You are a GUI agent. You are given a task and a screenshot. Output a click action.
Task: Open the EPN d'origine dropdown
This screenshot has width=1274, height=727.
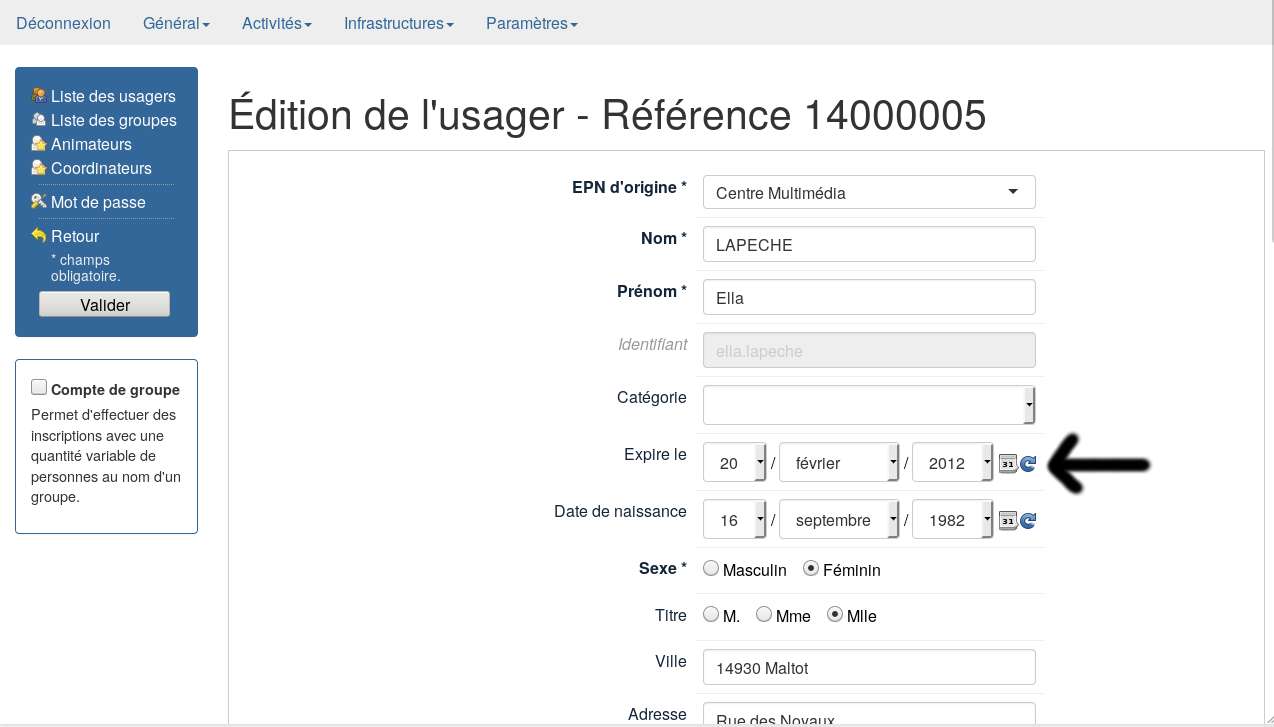point(868,192)
